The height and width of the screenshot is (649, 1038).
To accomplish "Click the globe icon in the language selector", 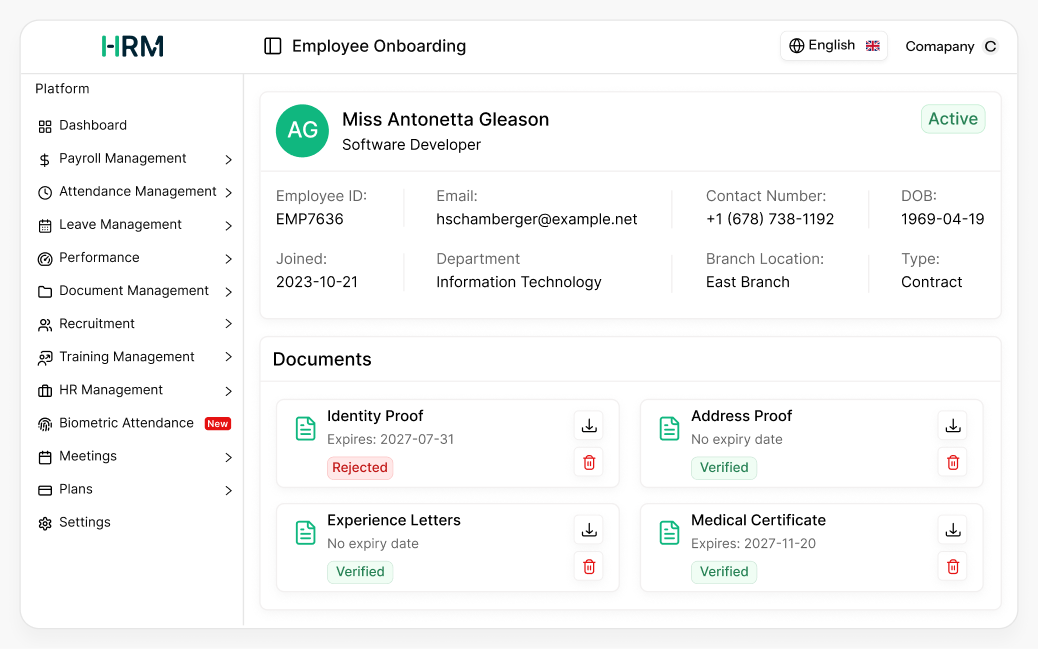I will click(796, 45).
